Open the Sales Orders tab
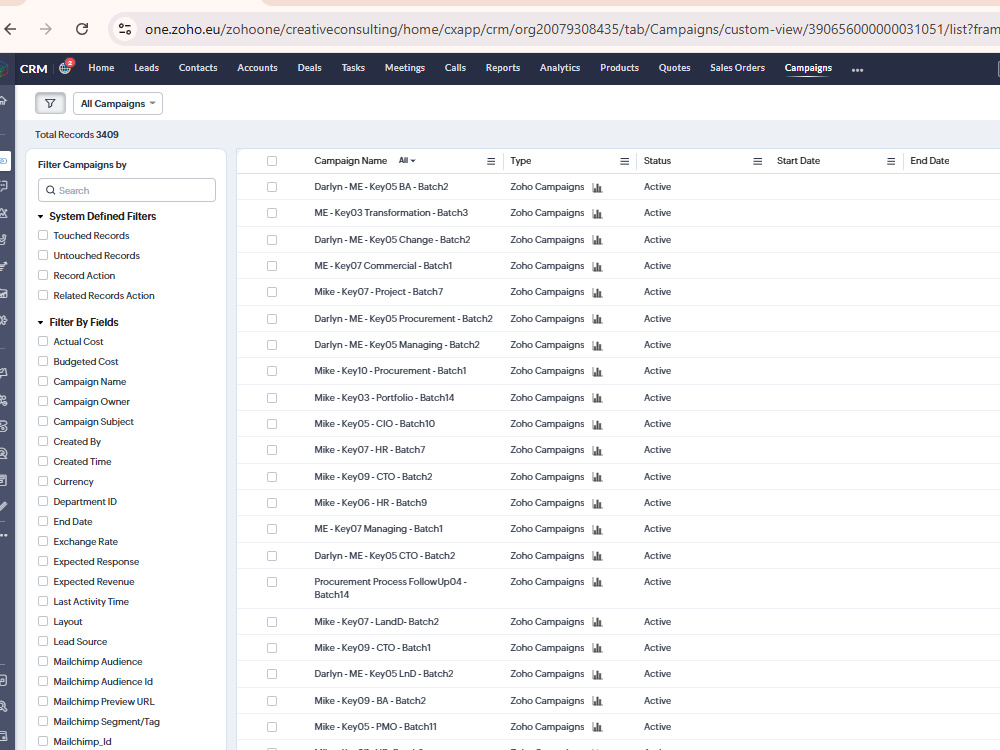The width and height of the screenshot is (1000, 750). tap(737, 68)
